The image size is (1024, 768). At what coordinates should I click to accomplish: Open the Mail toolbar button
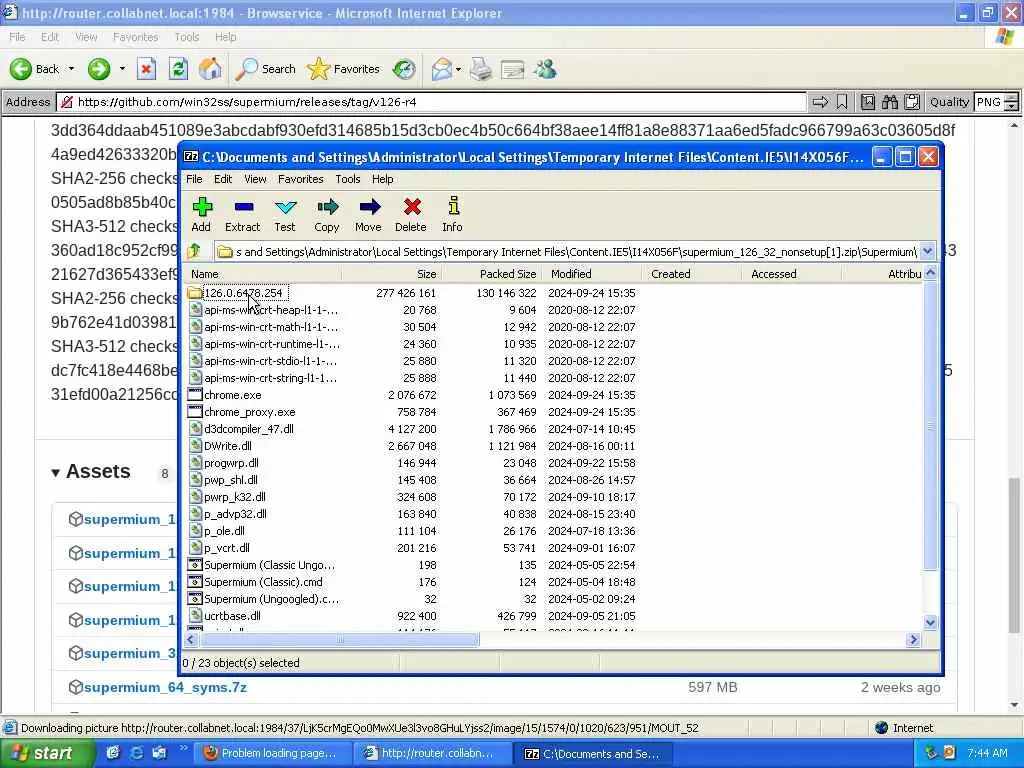coord(441,69)
